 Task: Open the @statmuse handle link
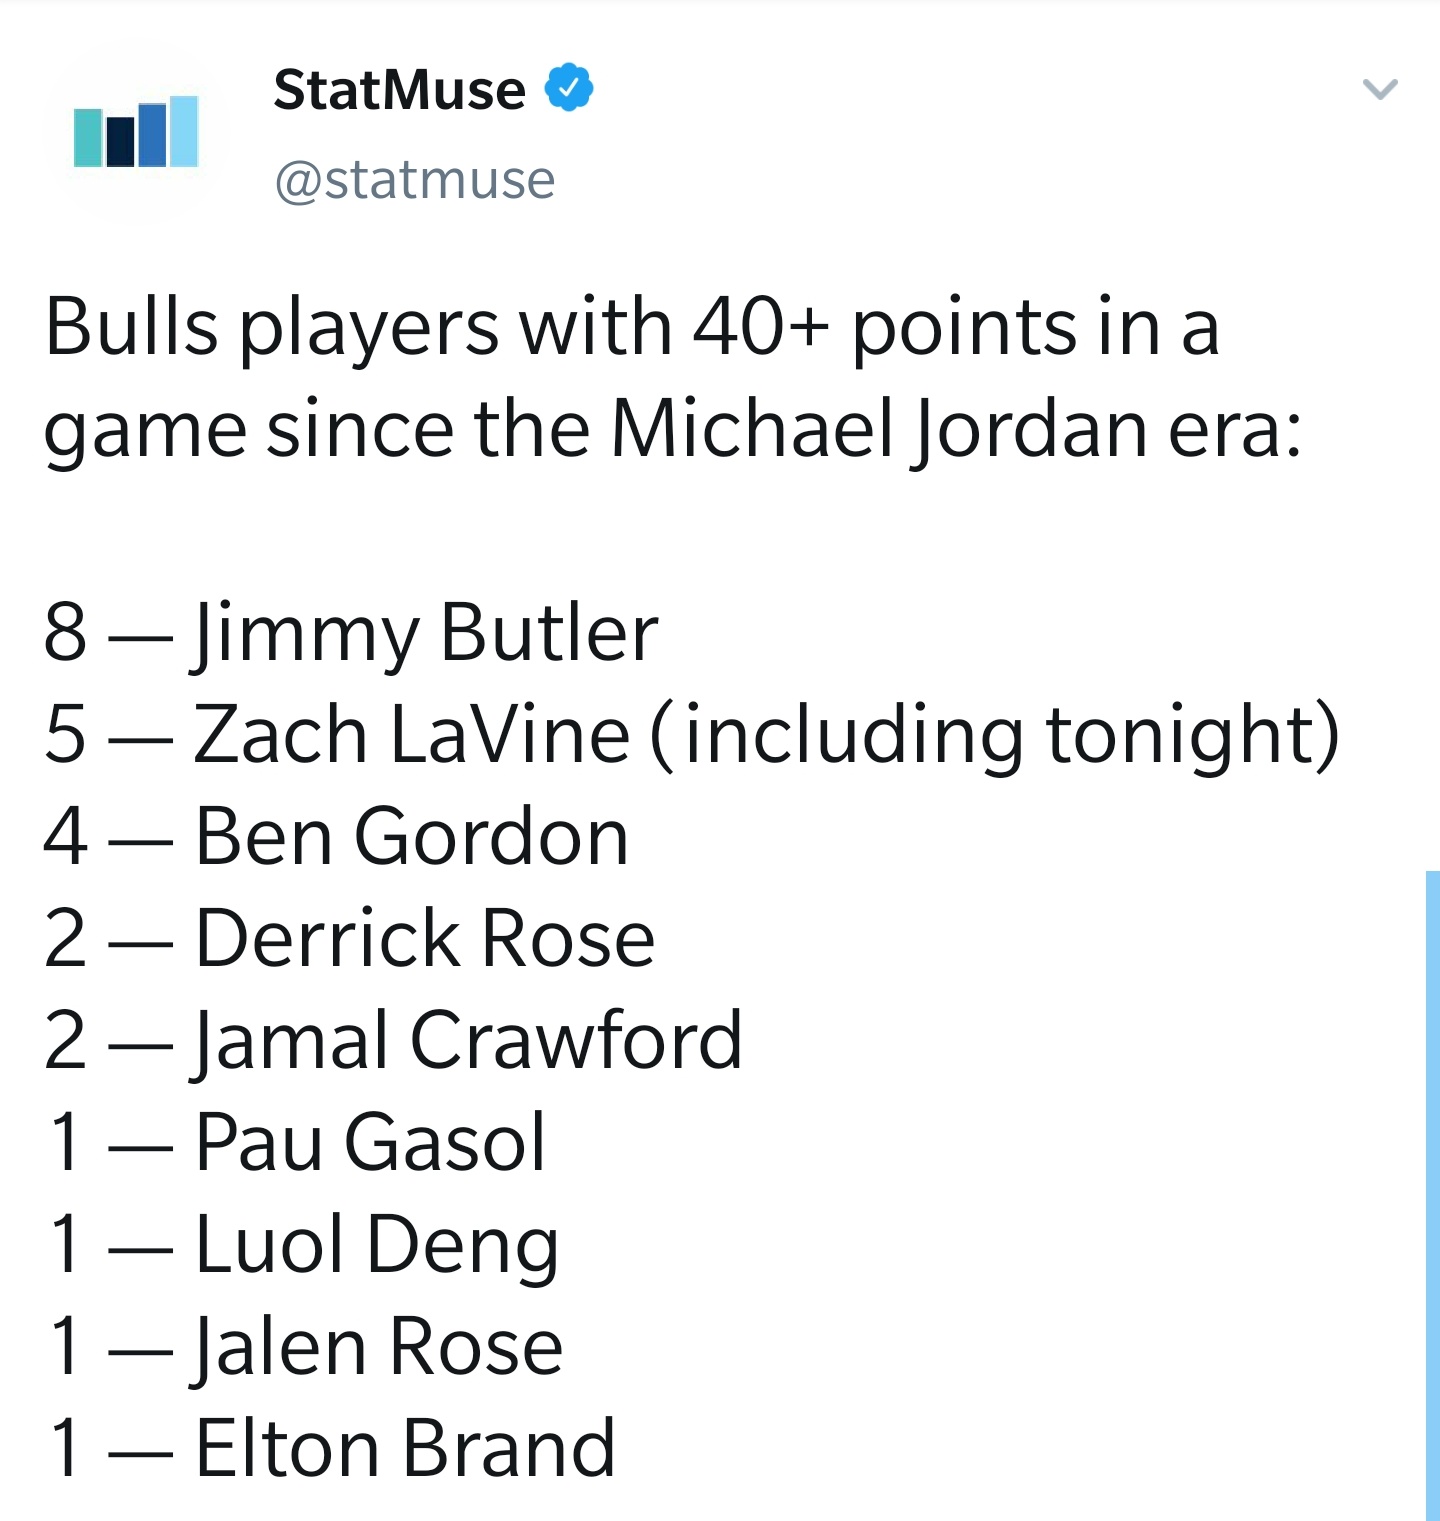coord(414,180)
